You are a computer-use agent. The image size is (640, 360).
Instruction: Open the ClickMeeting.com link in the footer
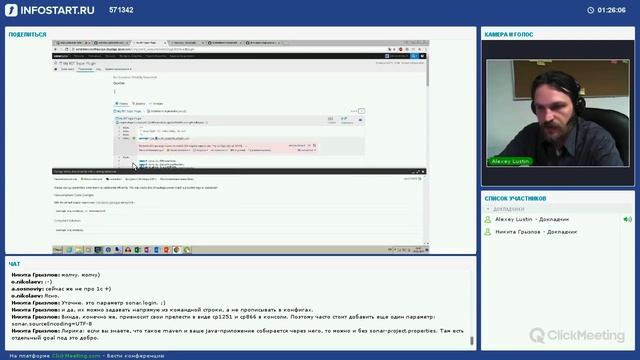[76, 356]
